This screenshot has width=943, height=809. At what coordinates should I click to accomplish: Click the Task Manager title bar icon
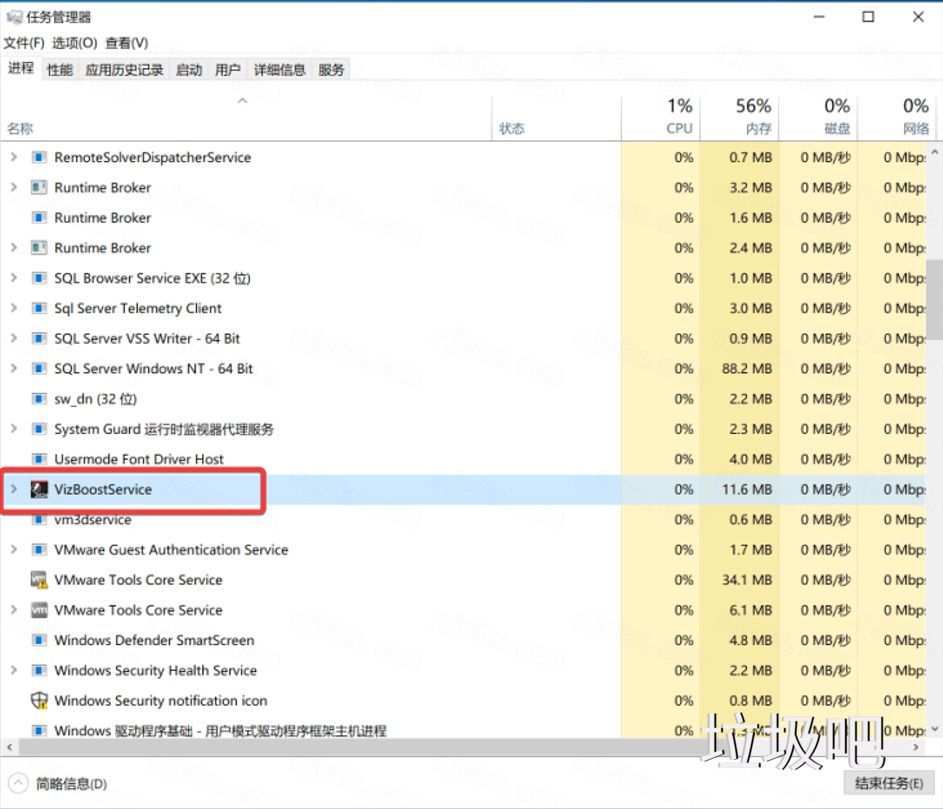15,16
